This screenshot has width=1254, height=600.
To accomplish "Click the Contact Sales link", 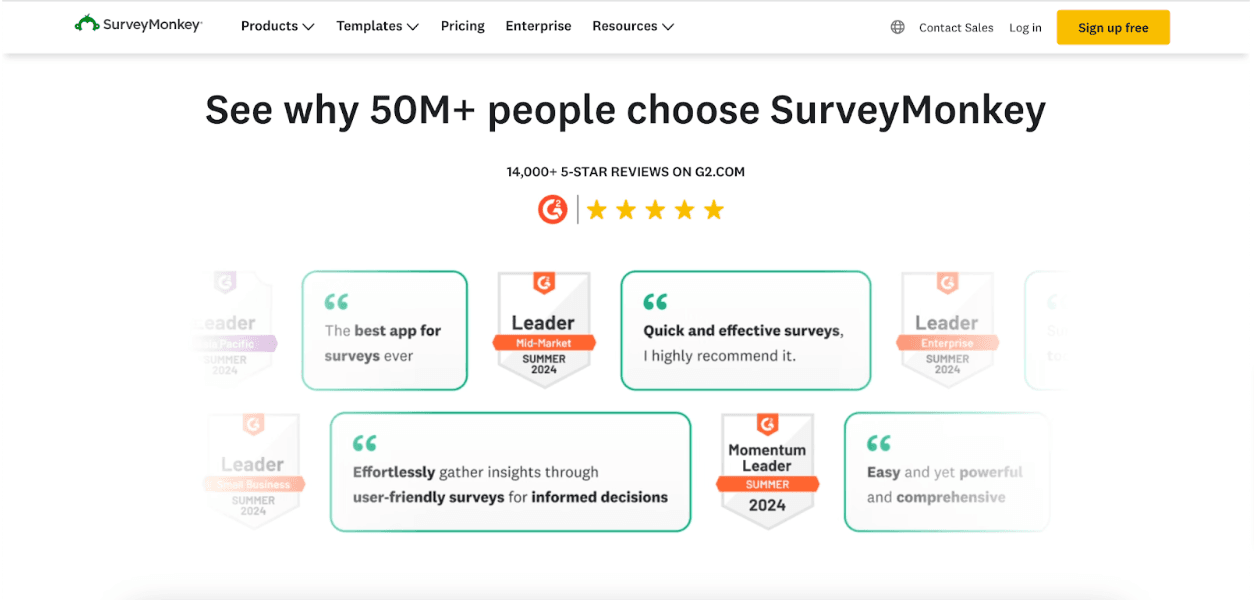I will click(956, 27).
